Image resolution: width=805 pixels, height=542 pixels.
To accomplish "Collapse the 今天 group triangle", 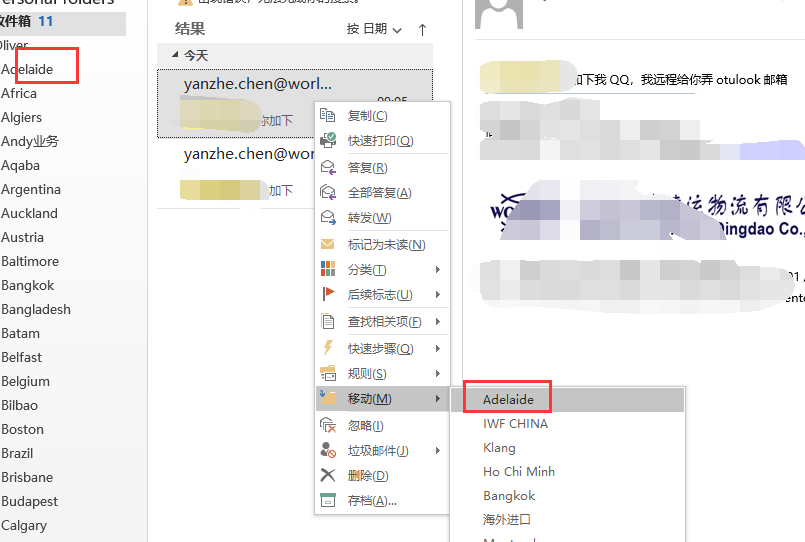I will [x=175, y=54].
